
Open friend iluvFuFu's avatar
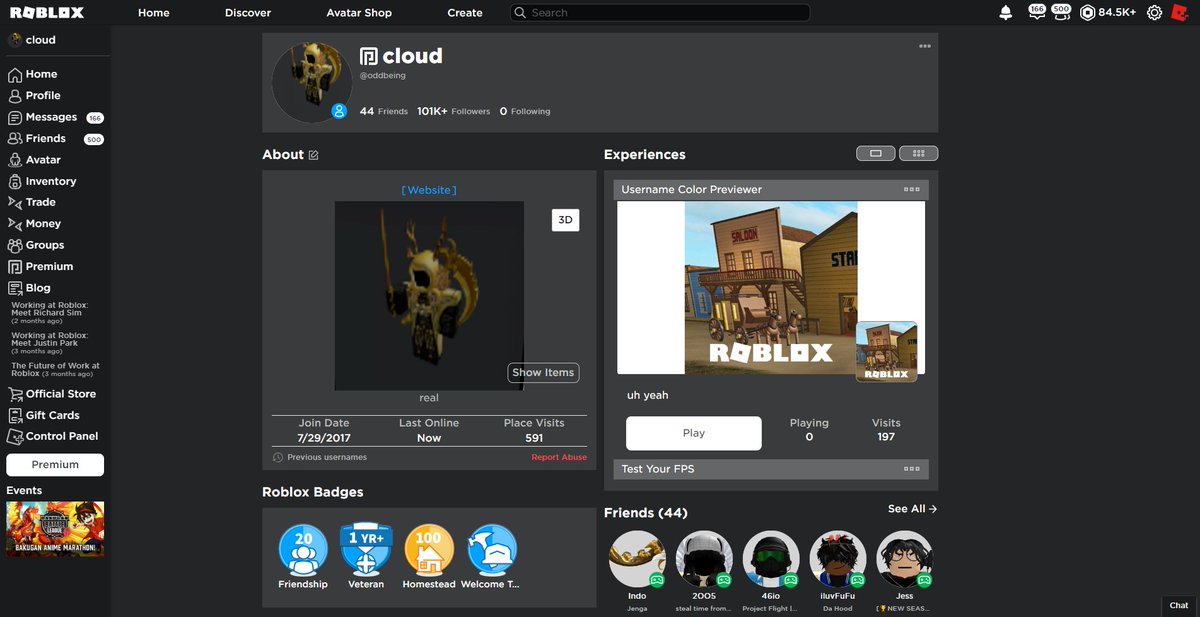(x=838, y=559)
